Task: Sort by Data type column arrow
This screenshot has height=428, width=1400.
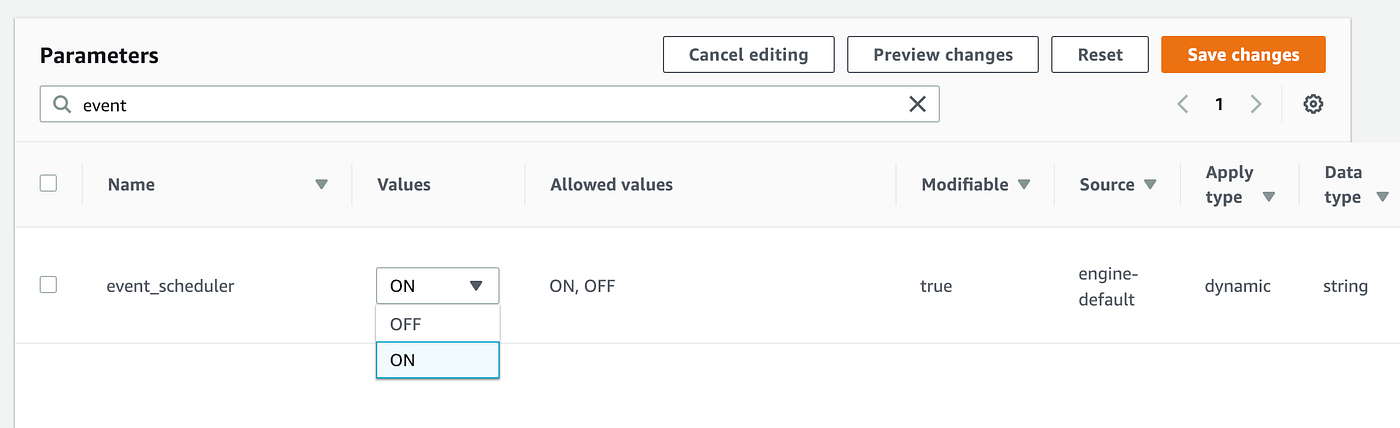Action: tap(1382, 197)
